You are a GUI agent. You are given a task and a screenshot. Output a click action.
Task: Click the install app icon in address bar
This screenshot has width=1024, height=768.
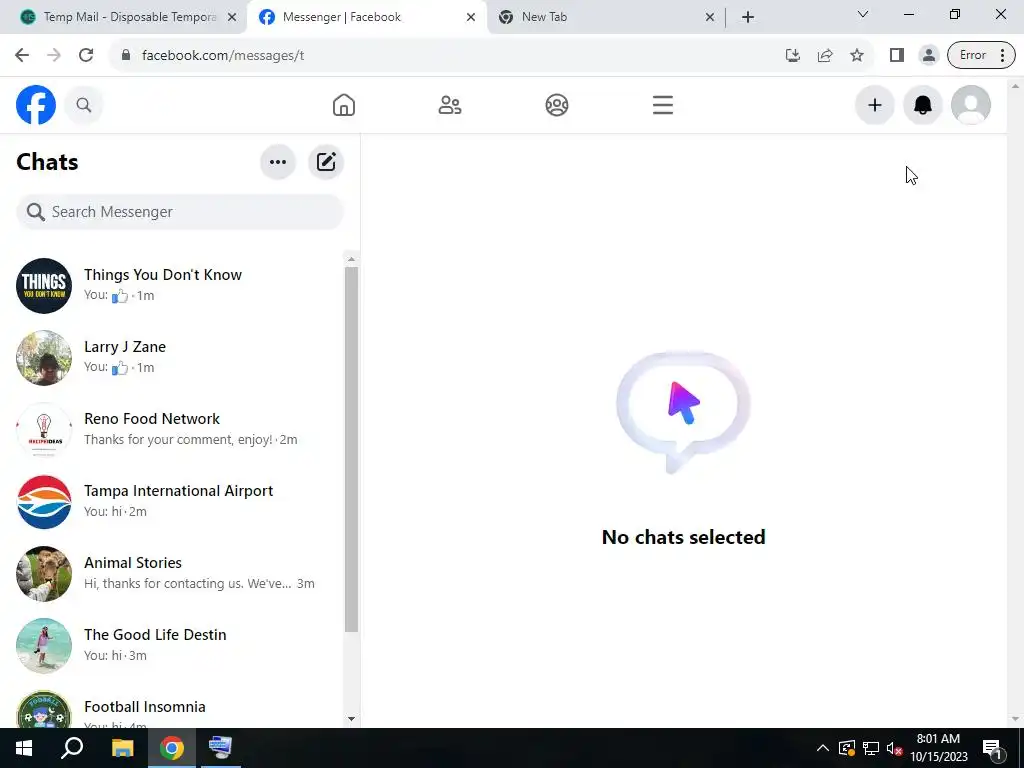[793, 56]
